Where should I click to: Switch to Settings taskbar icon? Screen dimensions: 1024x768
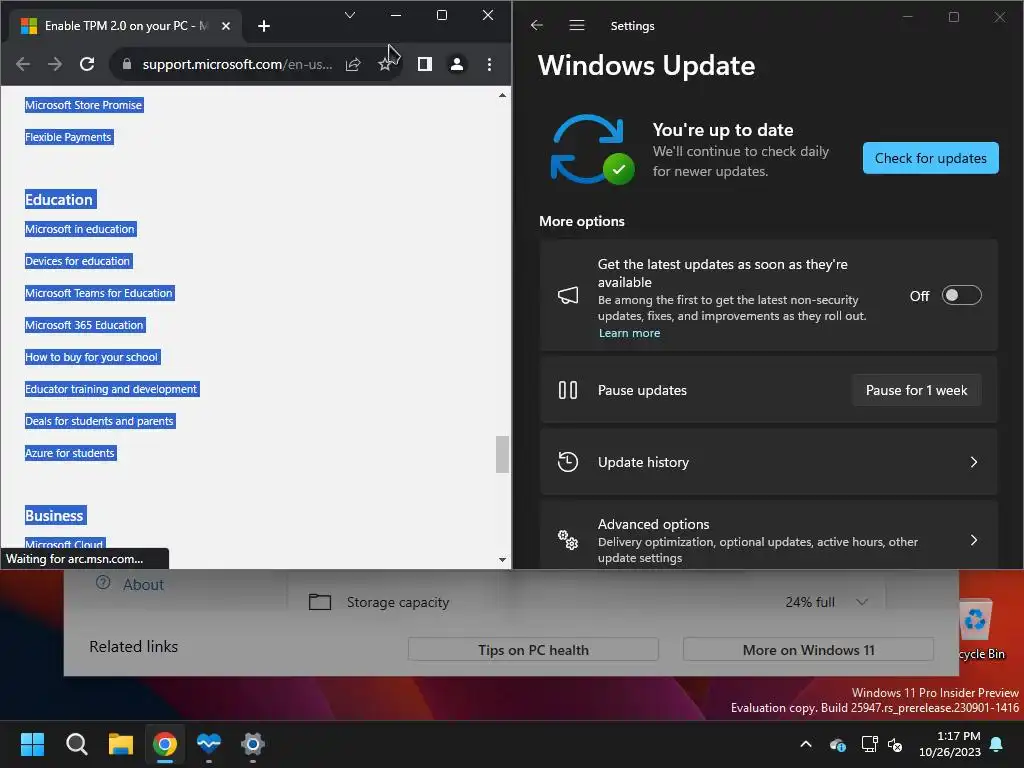pyautogui.click(x=253, y=744)
